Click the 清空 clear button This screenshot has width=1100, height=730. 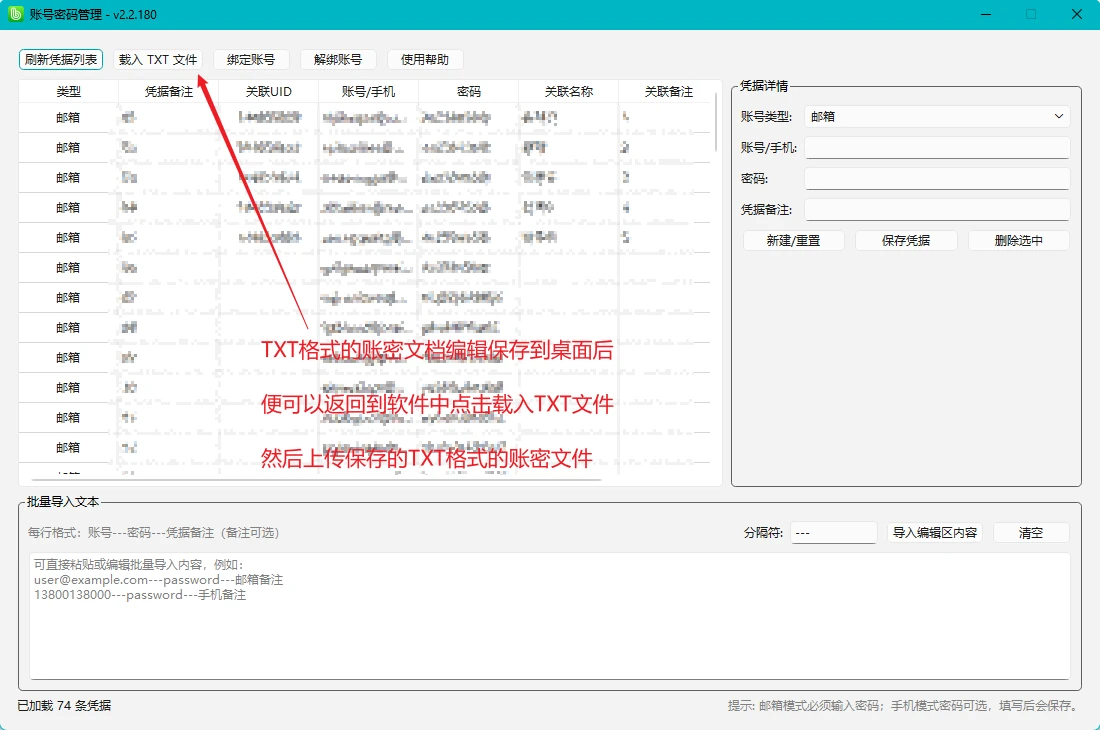click(1031, 533)
